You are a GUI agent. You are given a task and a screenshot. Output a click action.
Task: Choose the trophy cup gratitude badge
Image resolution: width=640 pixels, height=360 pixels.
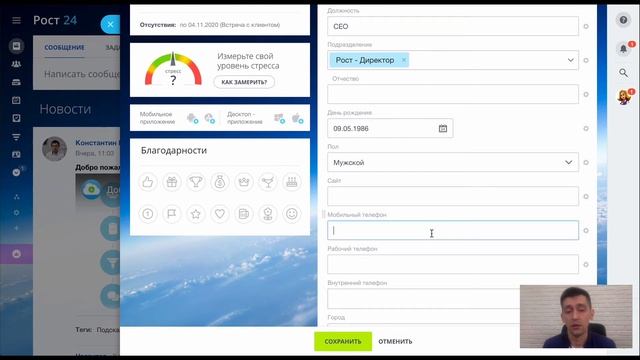[196, 182]
